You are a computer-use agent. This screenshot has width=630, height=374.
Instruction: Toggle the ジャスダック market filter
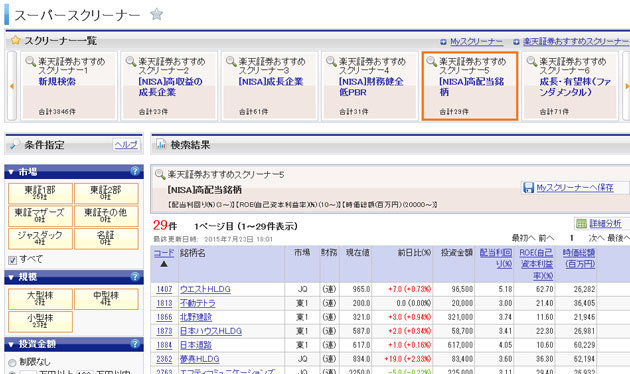click(40, 238)
